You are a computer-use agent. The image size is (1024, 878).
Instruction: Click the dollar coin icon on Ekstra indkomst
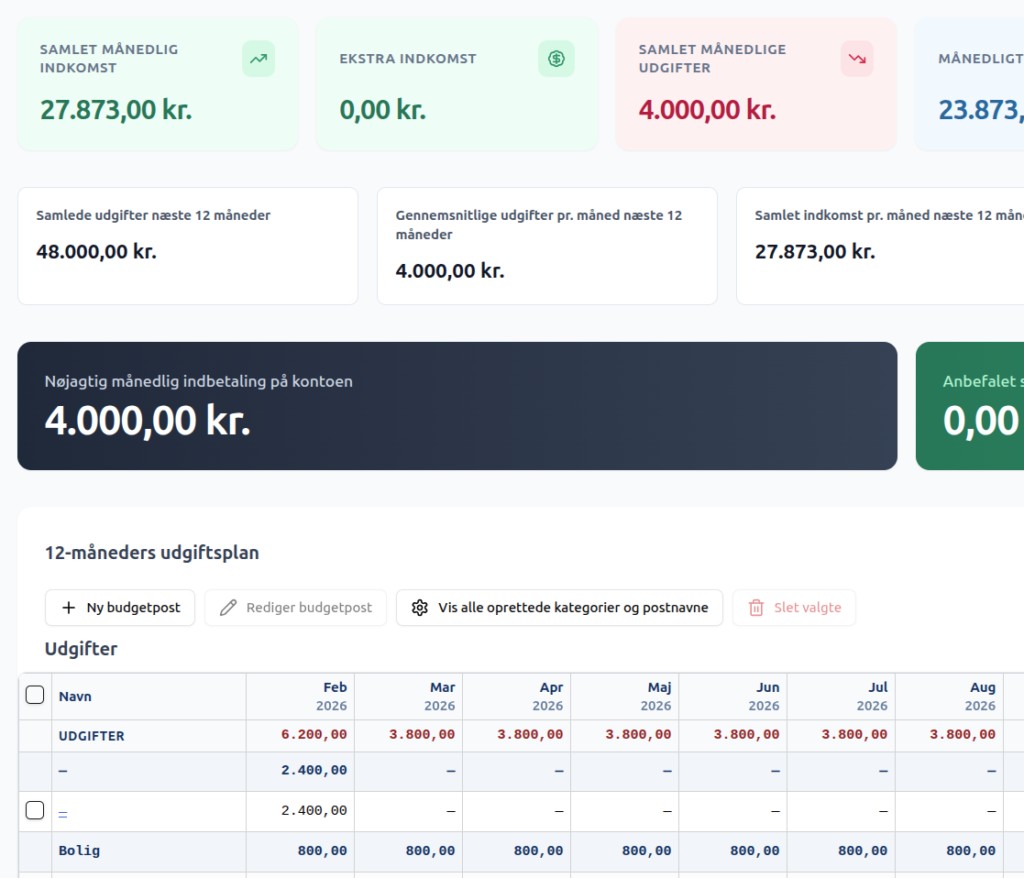(556, 59)
